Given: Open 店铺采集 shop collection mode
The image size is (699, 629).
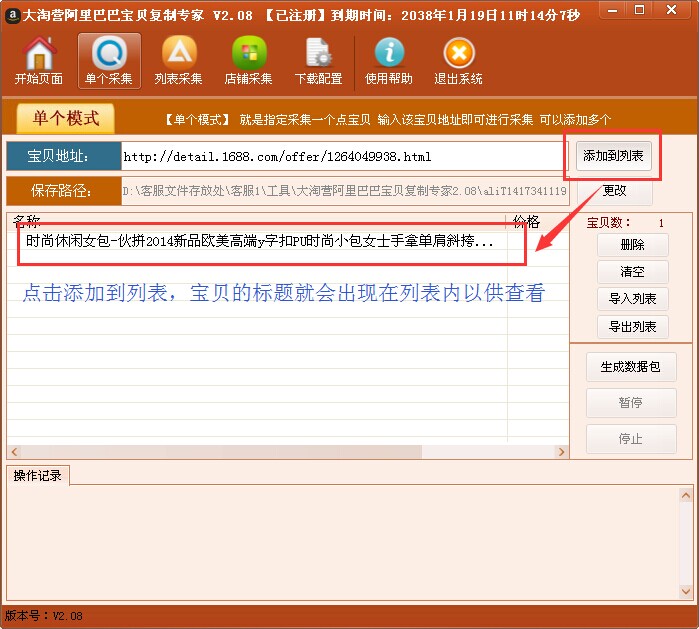Looking at the screenshot, I should (x=249, y=61).
